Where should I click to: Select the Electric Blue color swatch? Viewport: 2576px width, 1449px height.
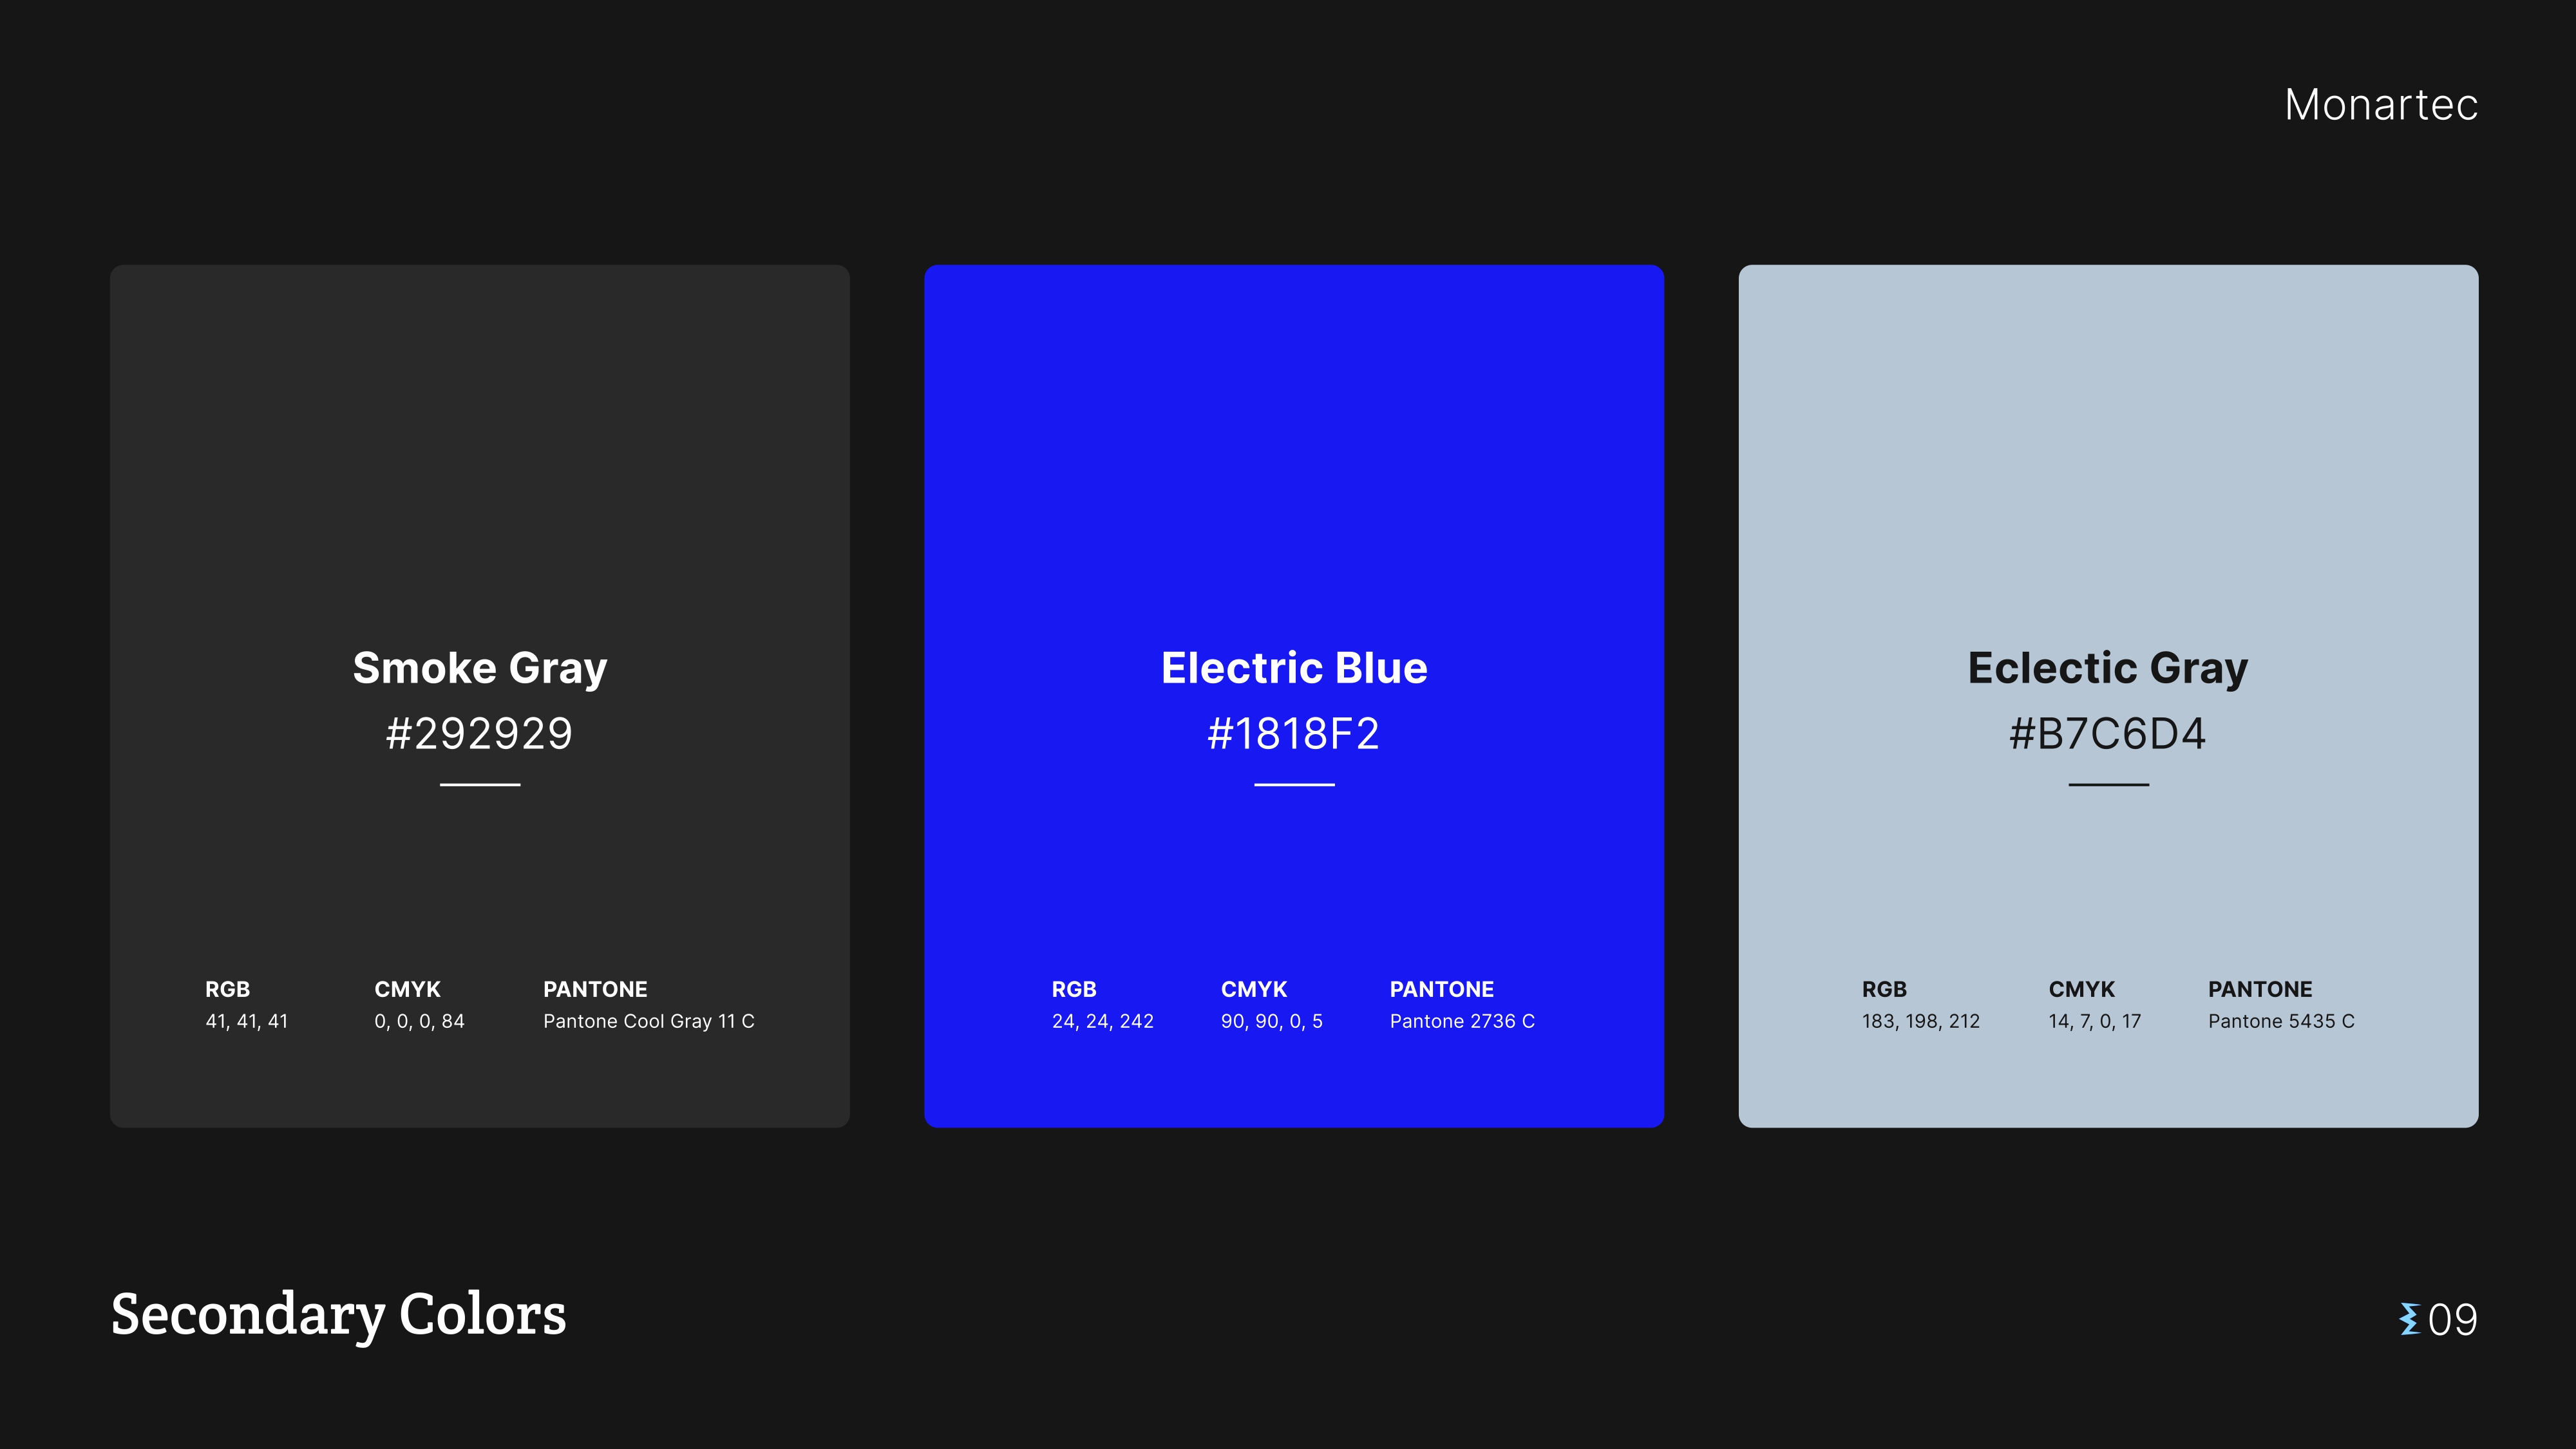[1293, 450]
